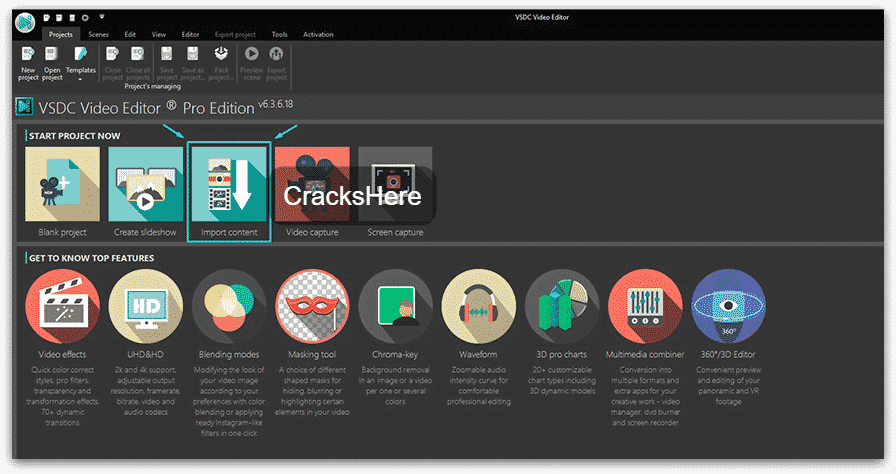Open the Scenes ribbon tab
Screen dimensions: 896x474
tap(98, 34)
